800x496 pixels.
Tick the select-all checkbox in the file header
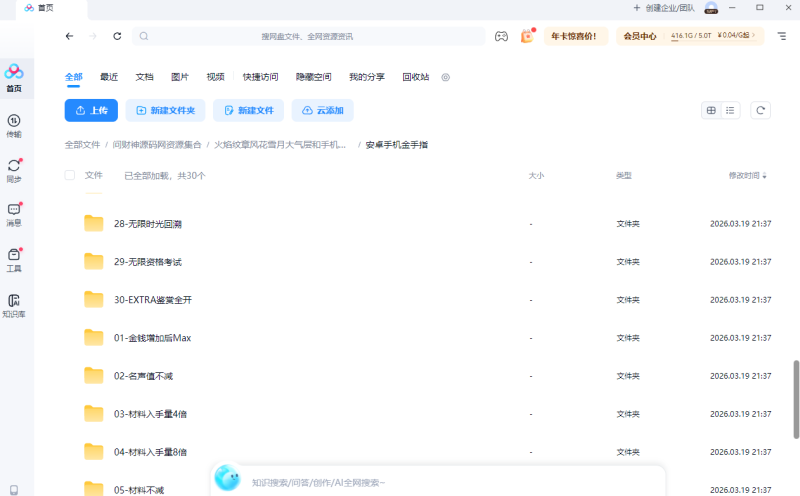(70, 175)
